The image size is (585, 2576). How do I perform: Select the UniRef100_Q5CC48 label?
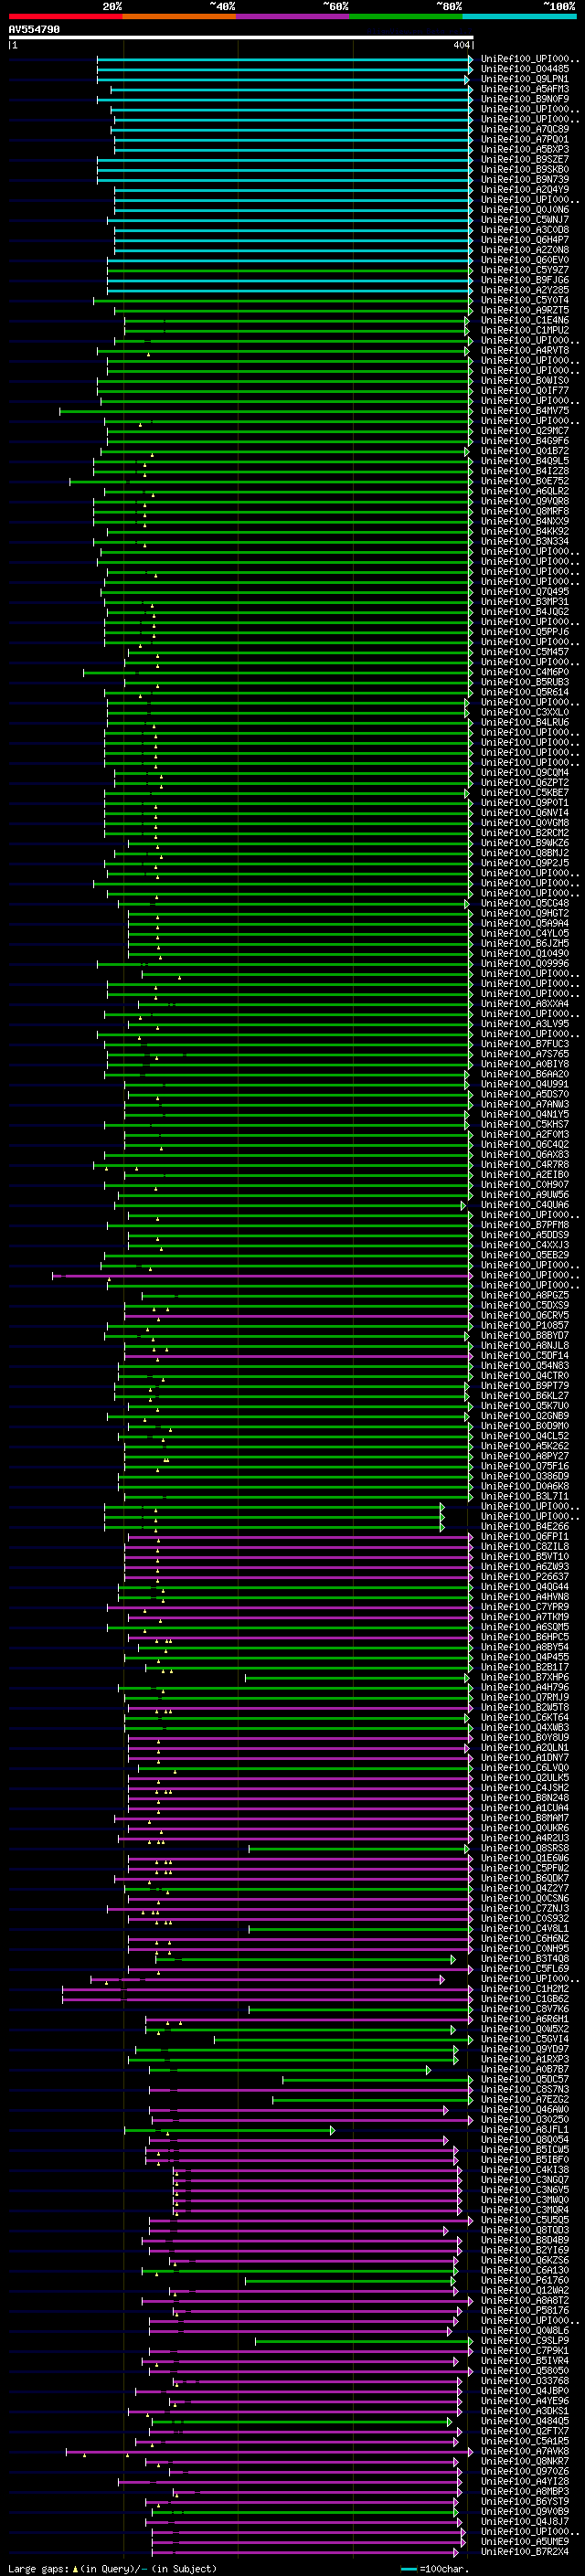(524, 903)
